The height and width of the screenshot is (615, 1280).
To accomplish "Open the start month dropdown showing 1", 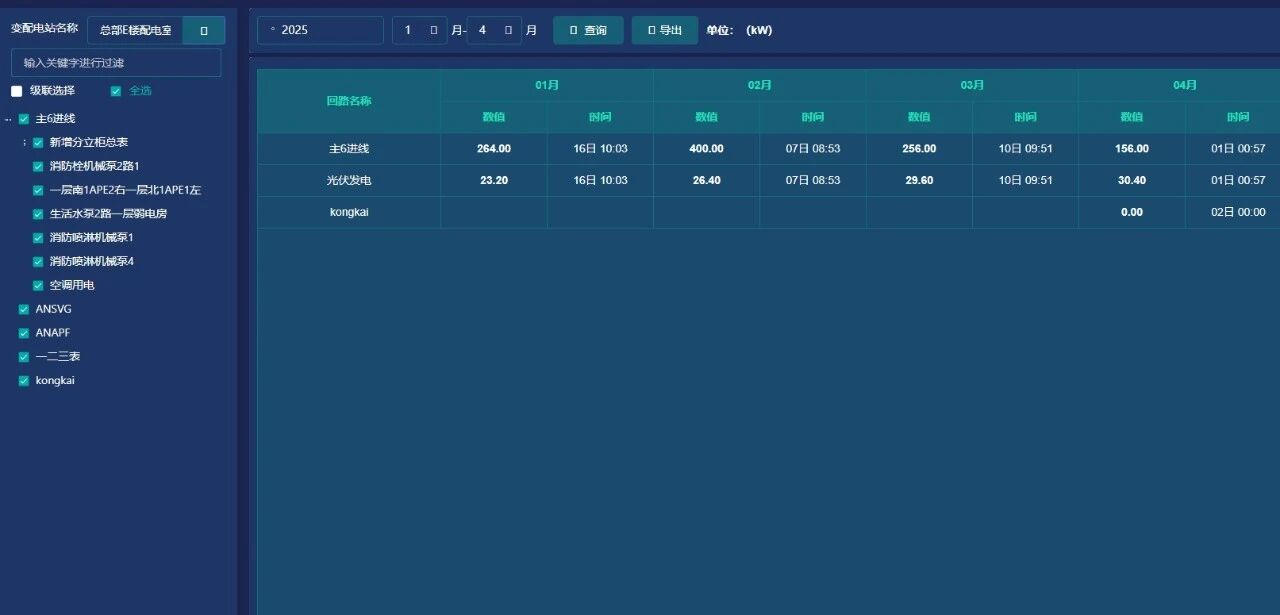I will point(419,30).
